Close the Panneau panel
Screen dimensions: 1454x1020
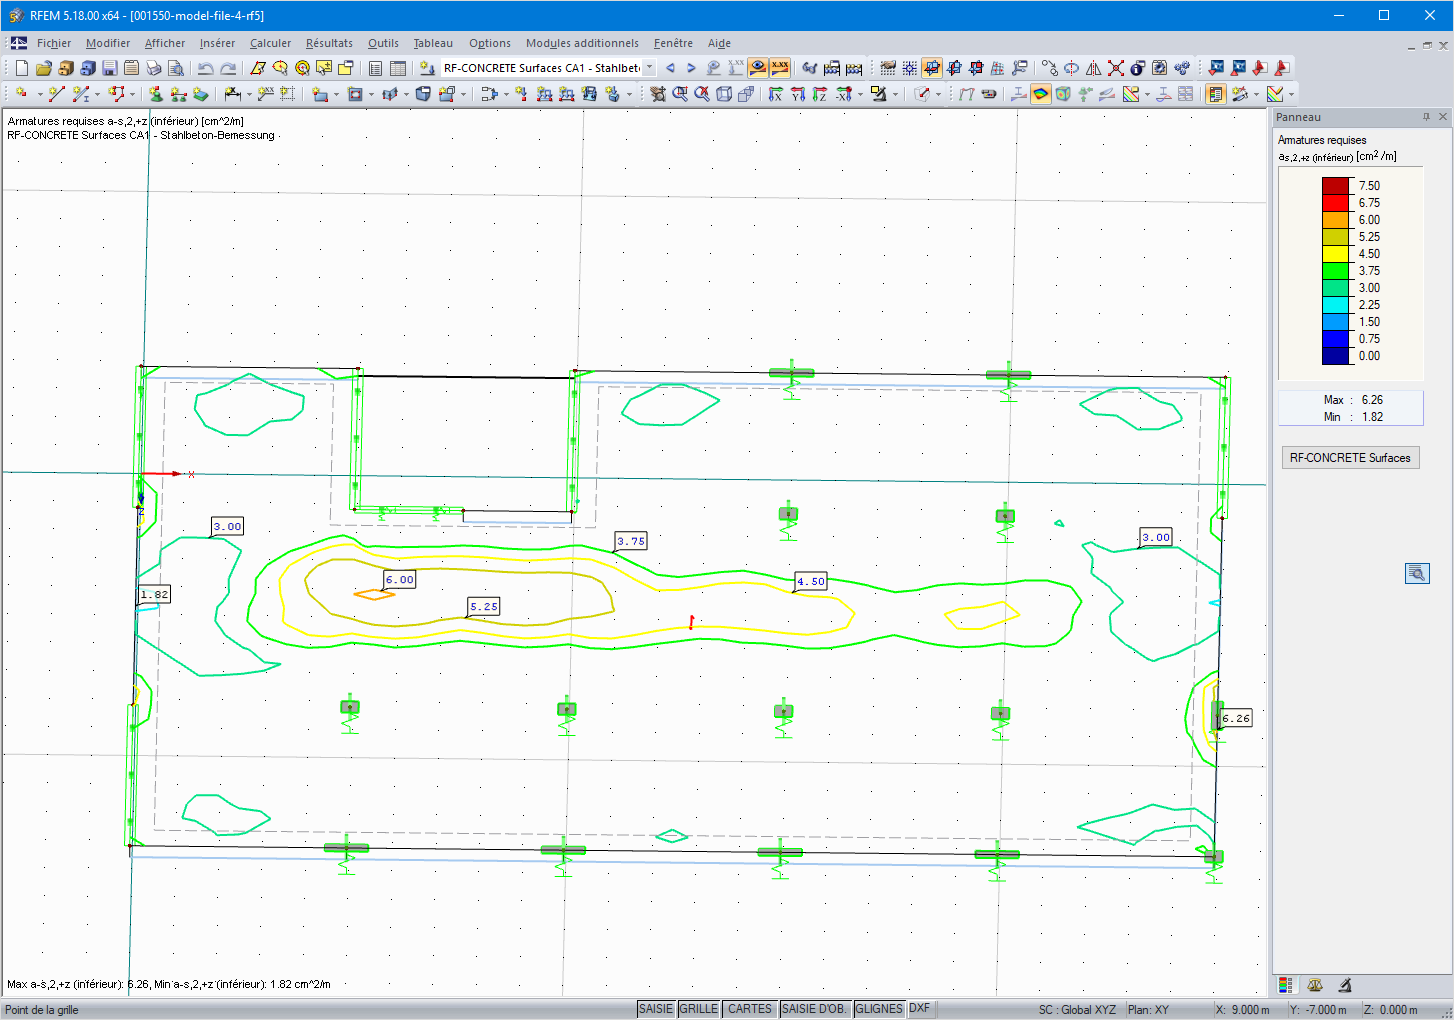point(1443,117)
